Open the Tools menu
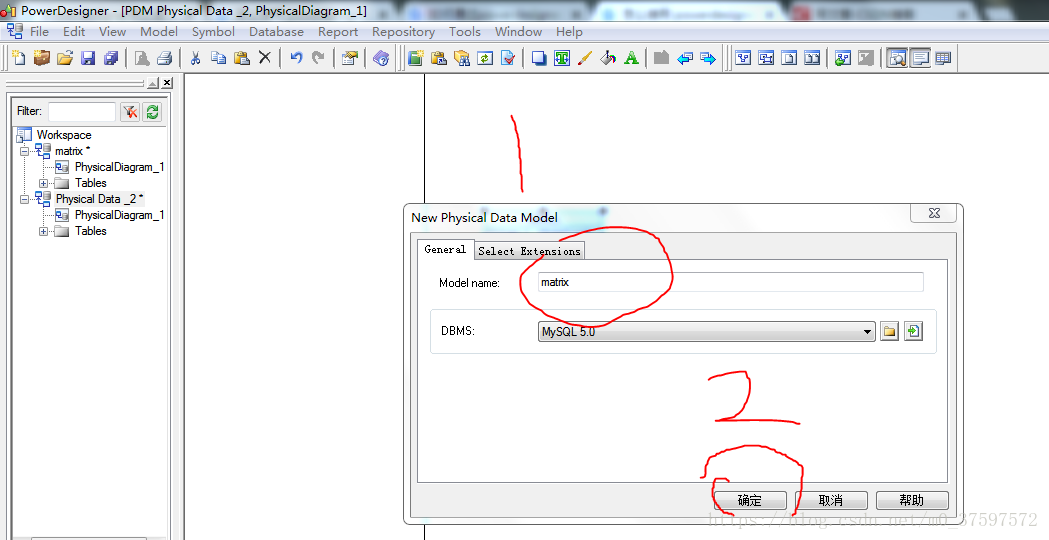 [464, 31]
